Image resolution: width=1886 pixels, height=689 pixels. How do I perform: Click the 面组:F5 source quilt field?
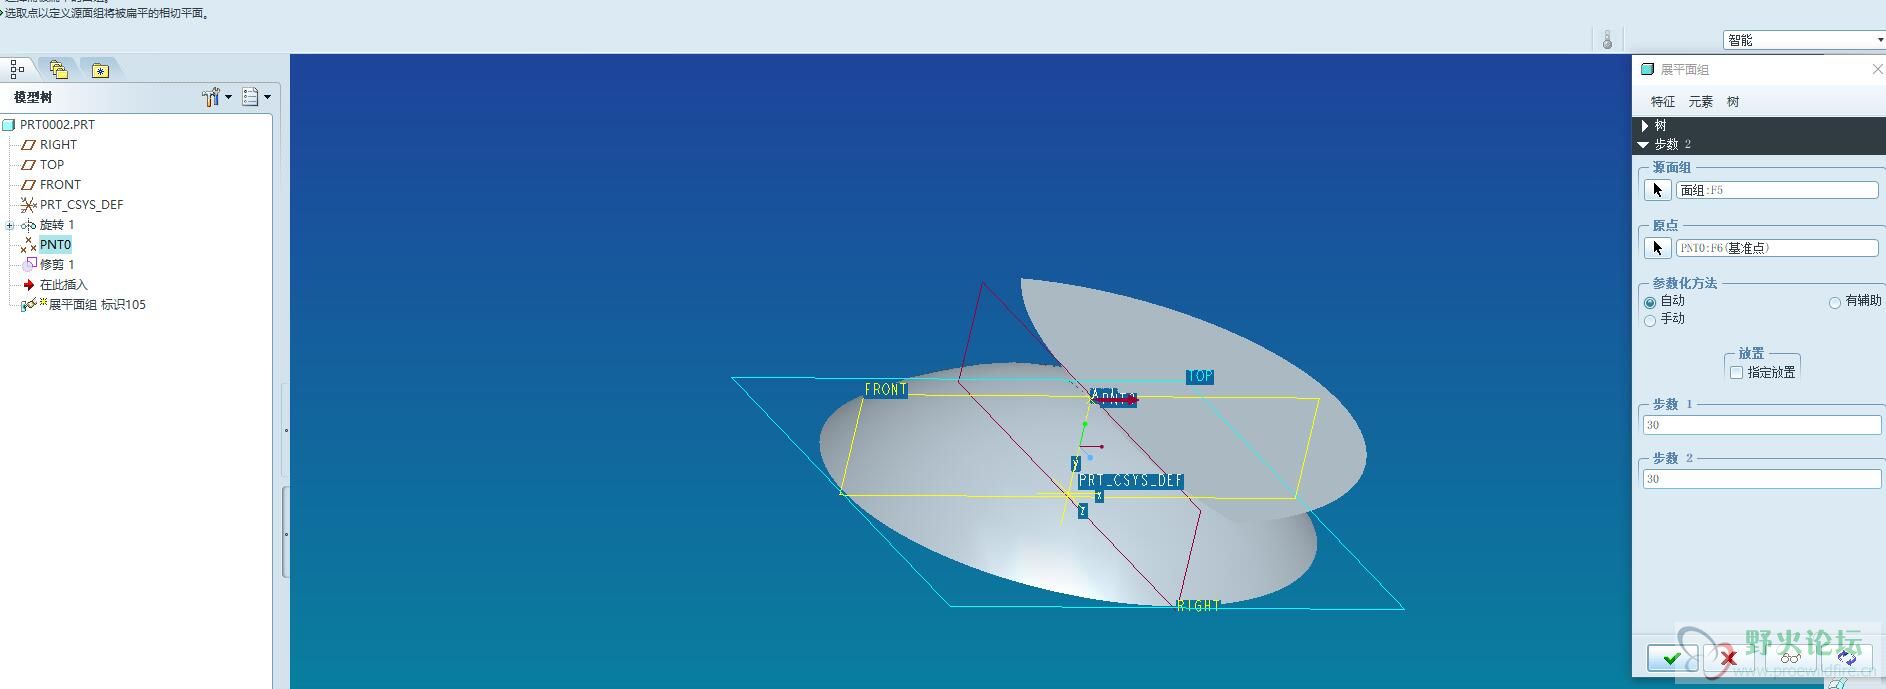coord(1777,190)
